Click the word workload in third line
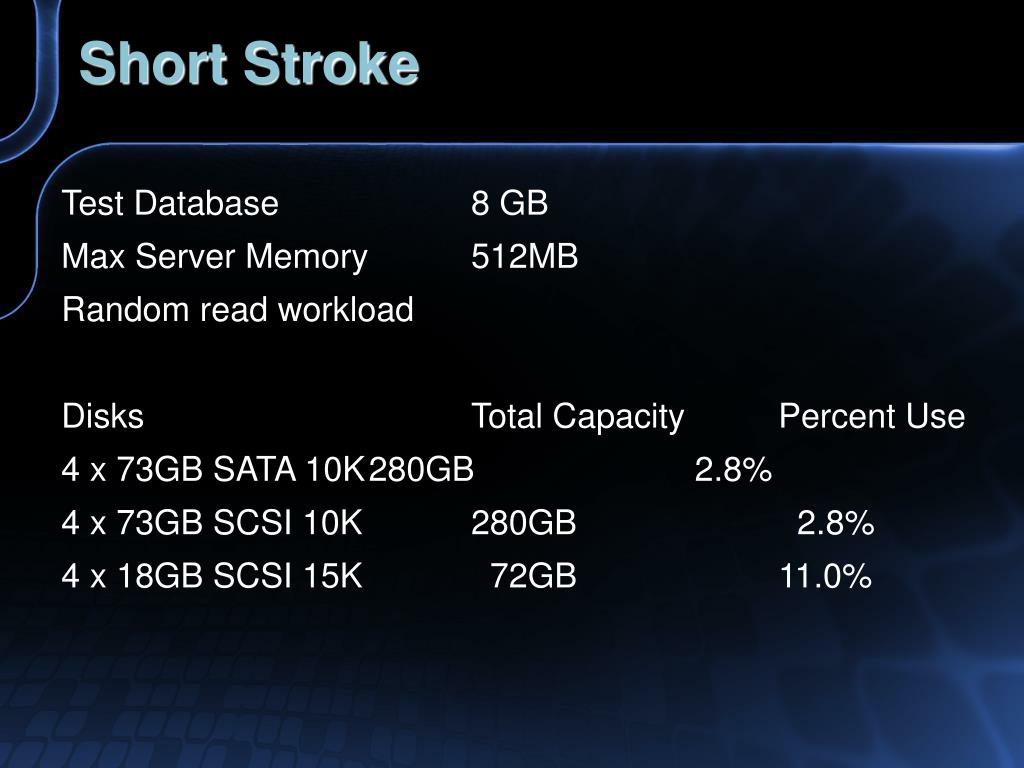The width and height of the screenshot is (1024, 768). point(345,309)
